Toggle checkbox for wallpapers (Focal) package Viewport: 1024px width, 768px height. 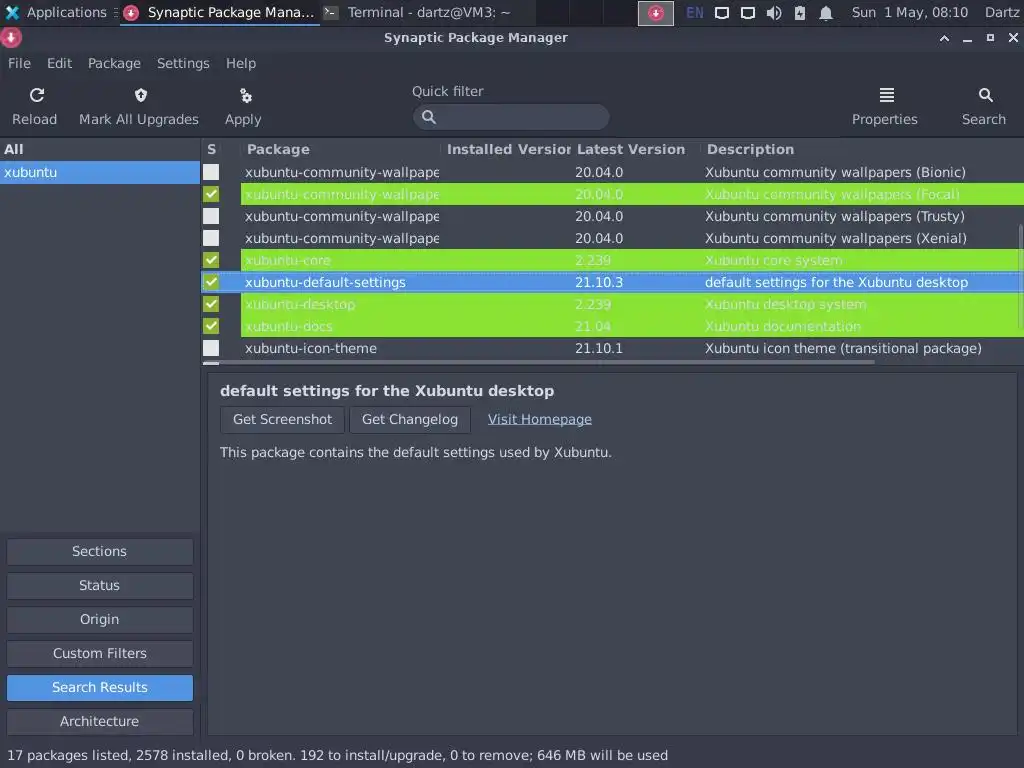pyautogui.click(x=211, y=194)
